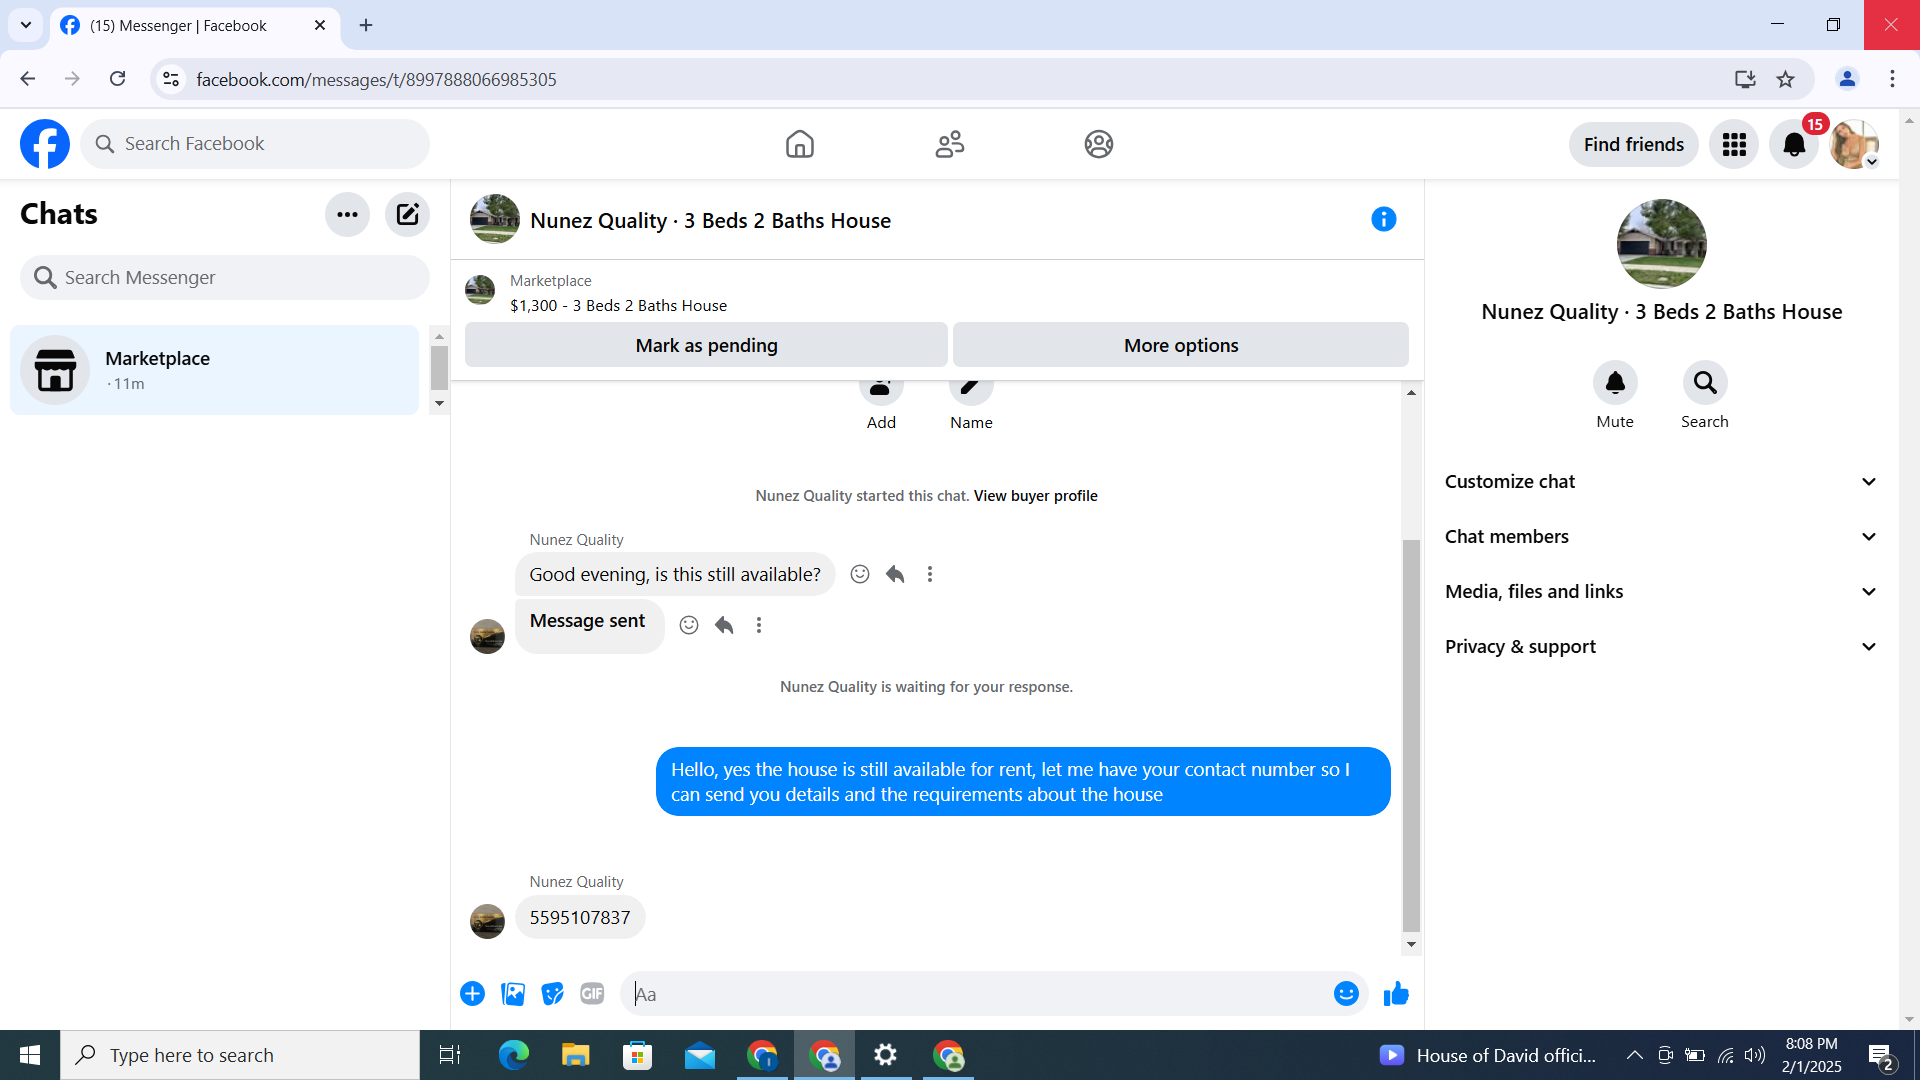Click the sticker icon in composer
Image resolution: width=1920 pixels, height=1080 pixels.
click(x=552, y=994)
